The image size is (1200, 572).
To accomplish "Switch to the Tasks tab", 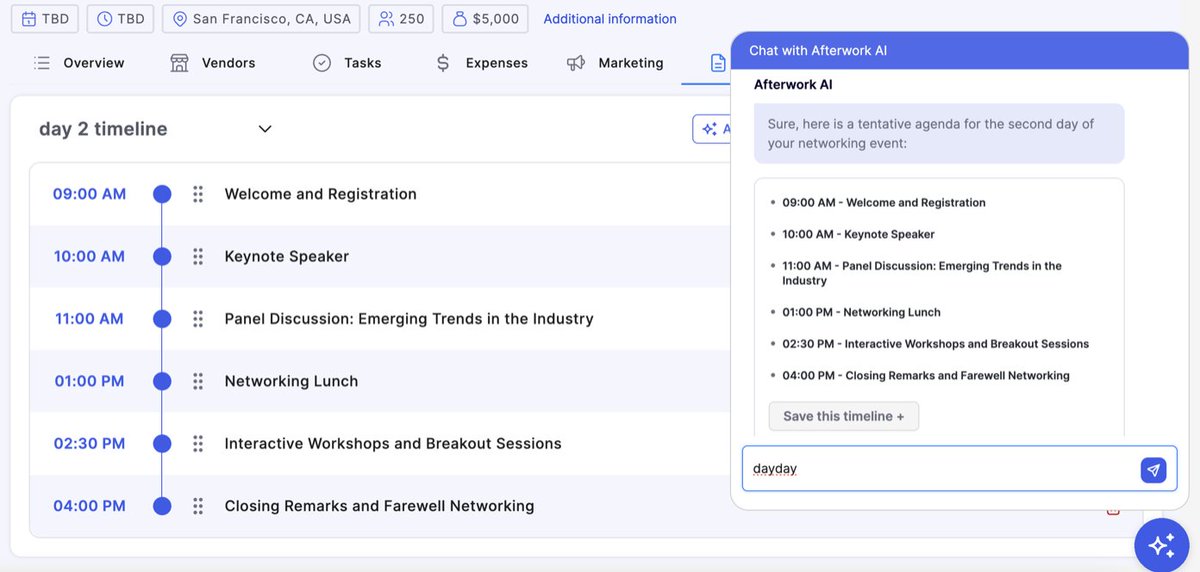I will (x=347, y=63).
